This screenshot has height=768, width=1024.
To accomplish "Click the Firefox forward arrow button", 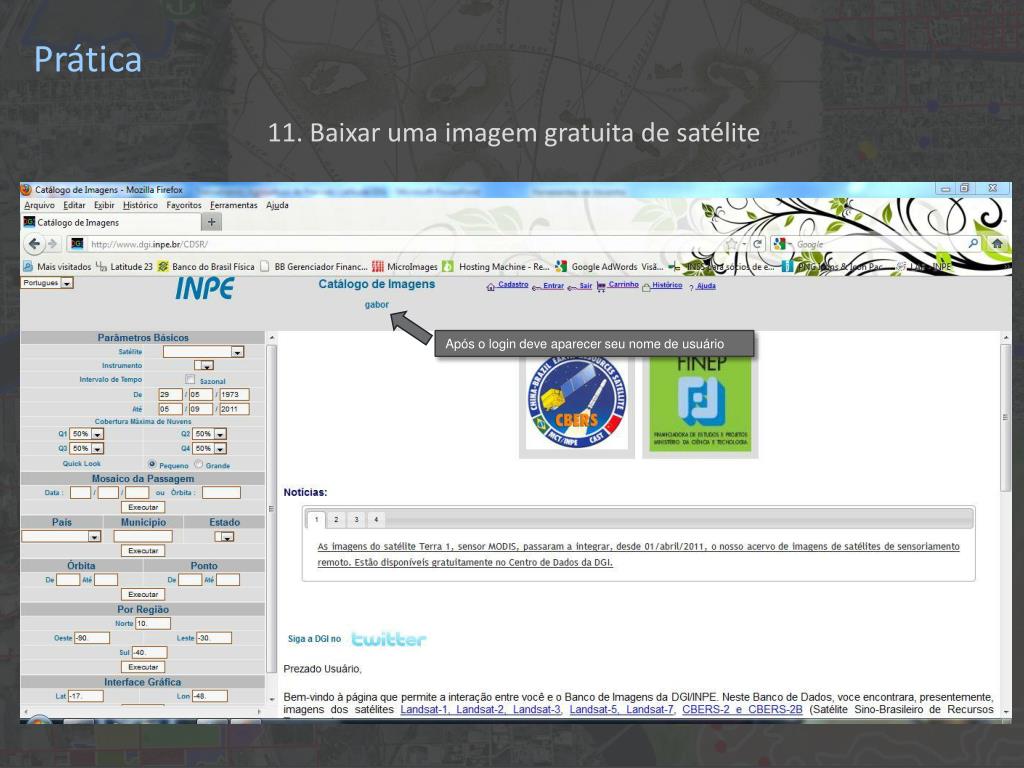I will coord(52,244).
